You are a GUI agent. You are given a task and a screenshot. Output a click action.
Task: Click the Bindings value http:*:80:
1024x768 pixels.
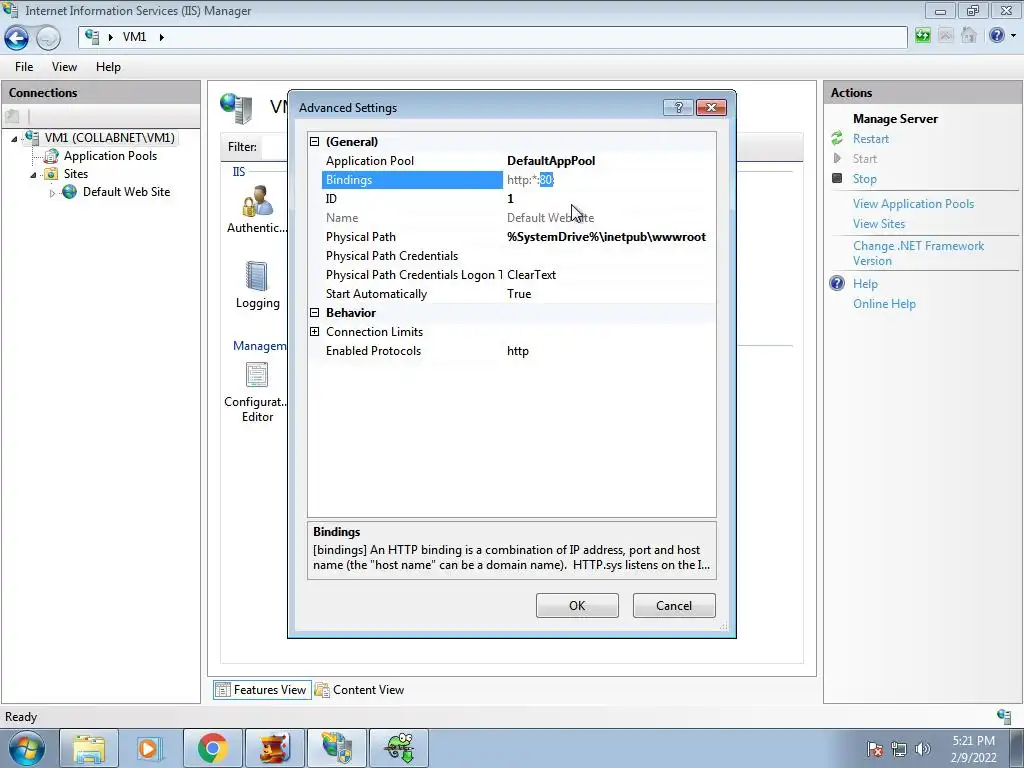pos(530,180)
